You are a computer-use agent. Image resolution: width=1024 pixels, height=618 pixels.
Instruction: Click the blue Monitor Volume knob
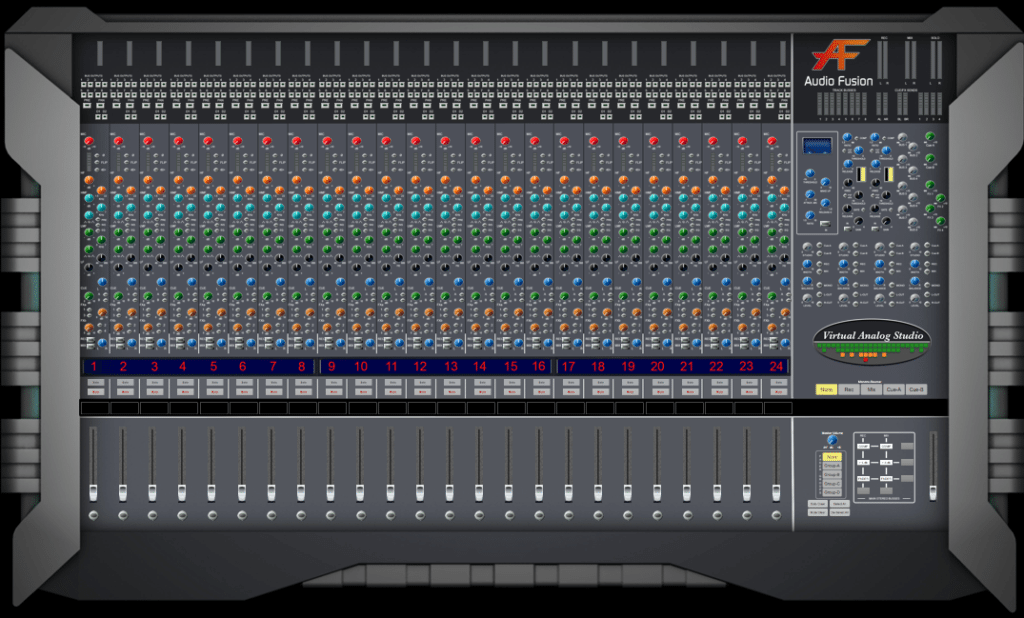832,438
